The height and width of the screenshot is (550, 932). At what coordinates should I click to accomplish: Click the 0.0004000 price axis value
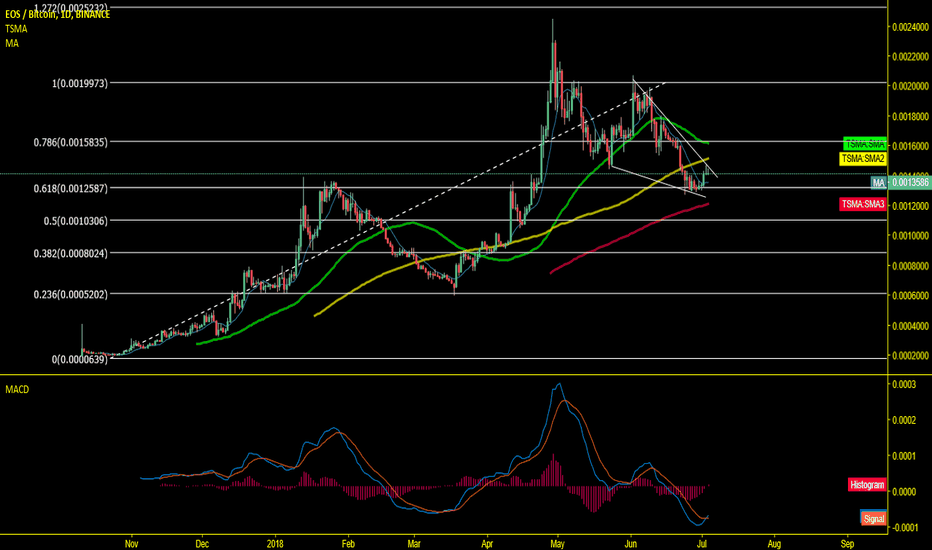coord(910,326)
